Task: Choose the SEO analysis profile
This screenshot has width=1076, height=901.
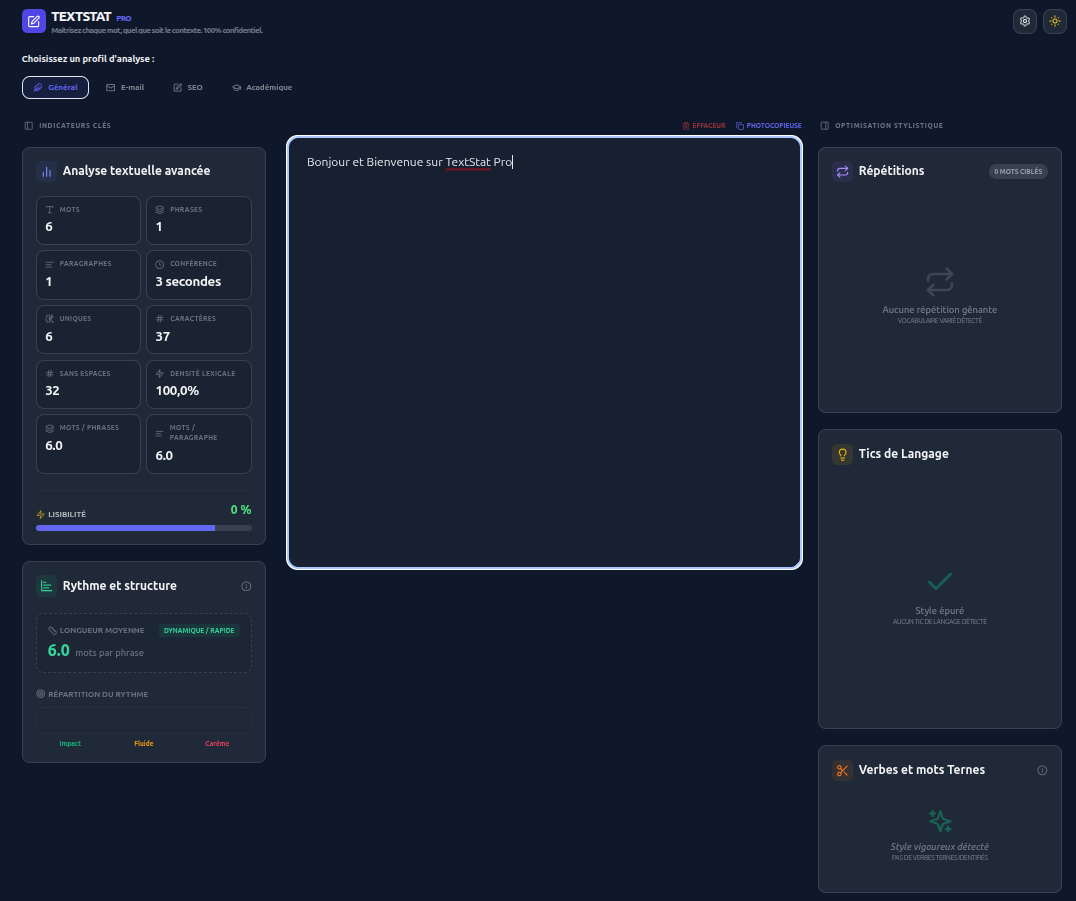Action: [188, 87]
